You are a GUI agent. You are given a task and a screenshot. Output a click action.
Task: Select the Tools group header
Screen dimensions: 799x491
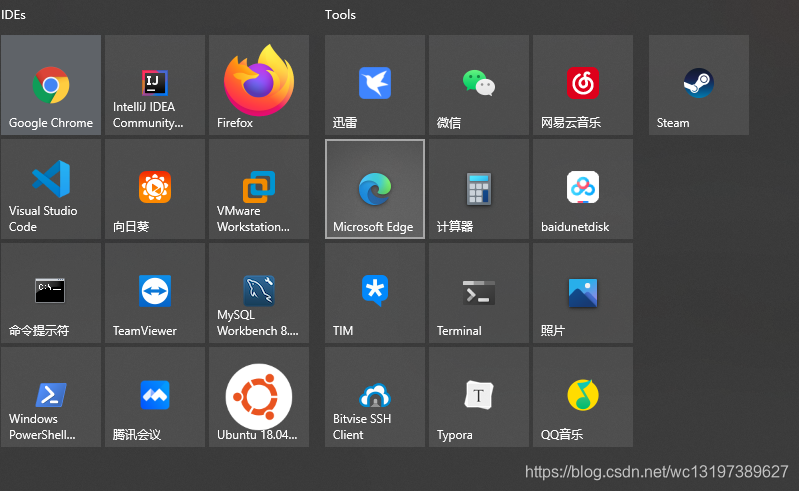(340, 15)
